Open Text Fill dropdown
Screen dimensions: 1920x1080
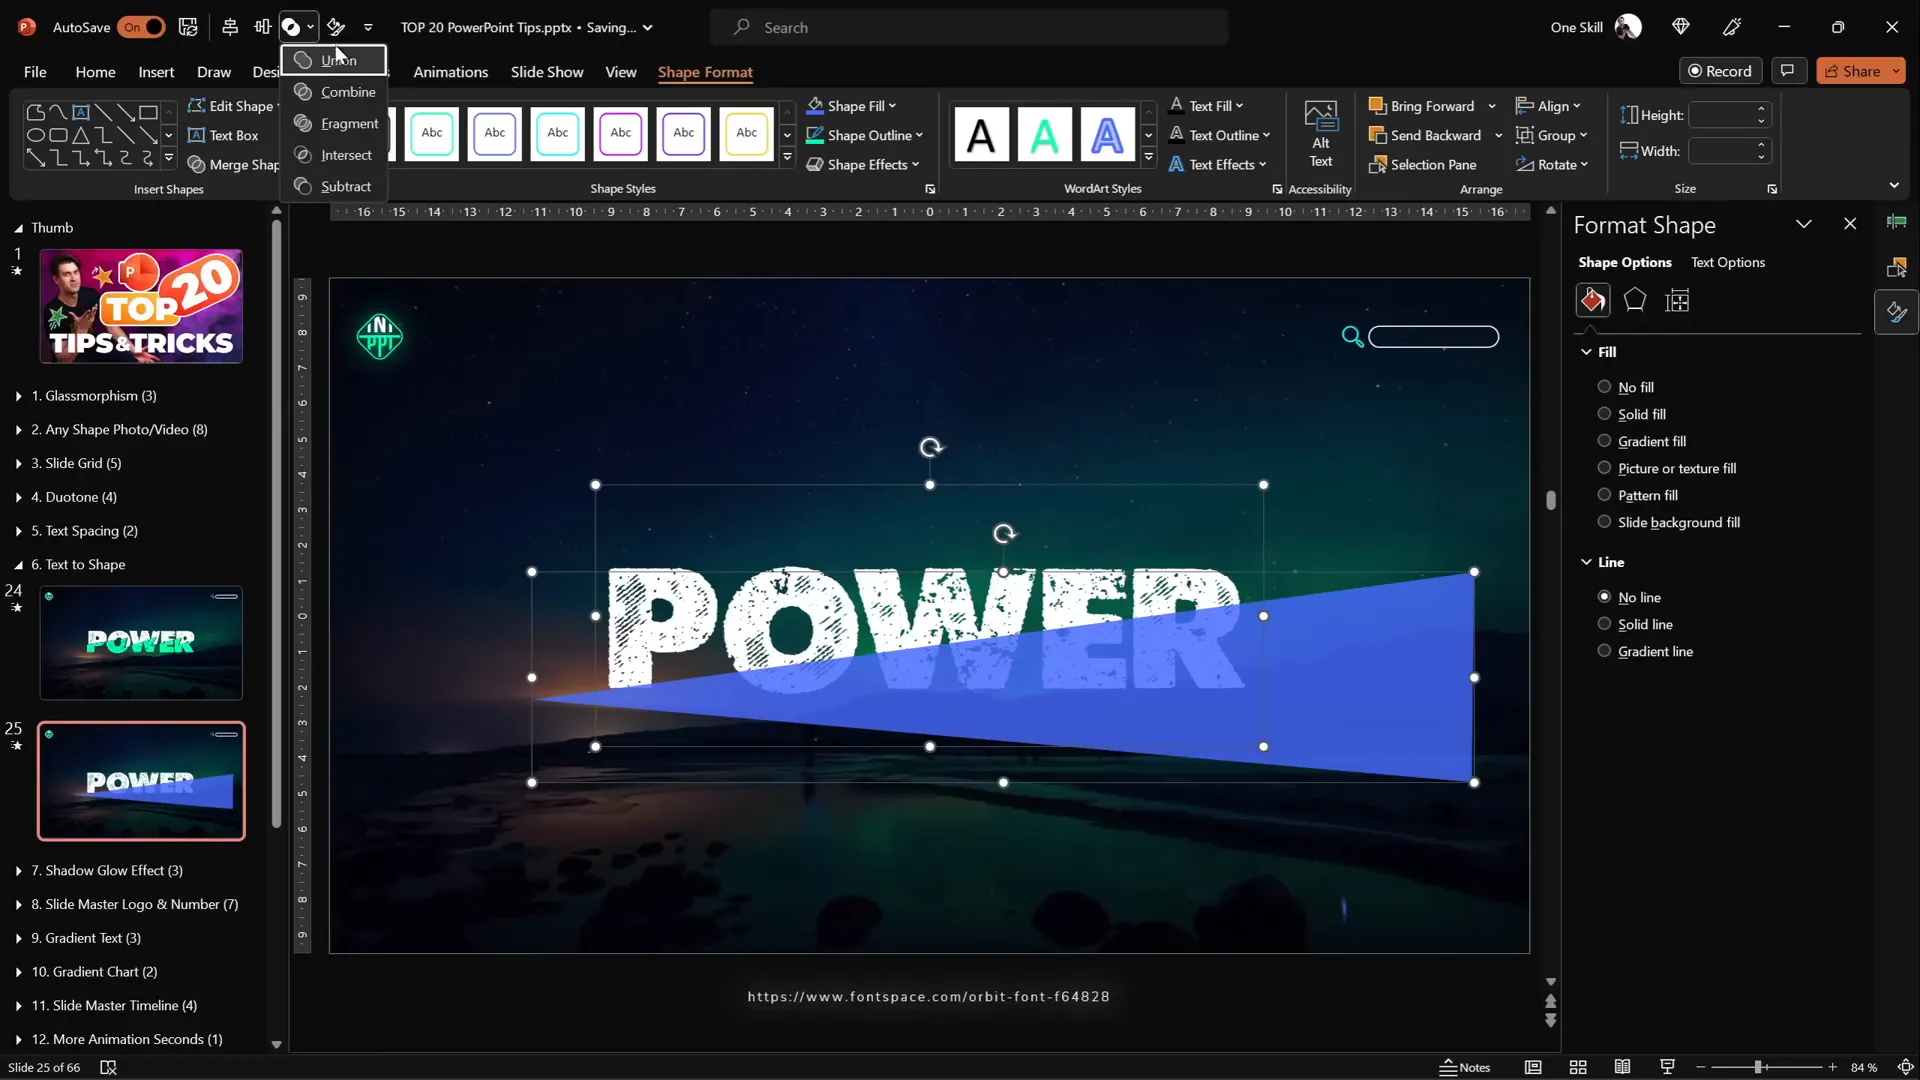click(1206, 106)
